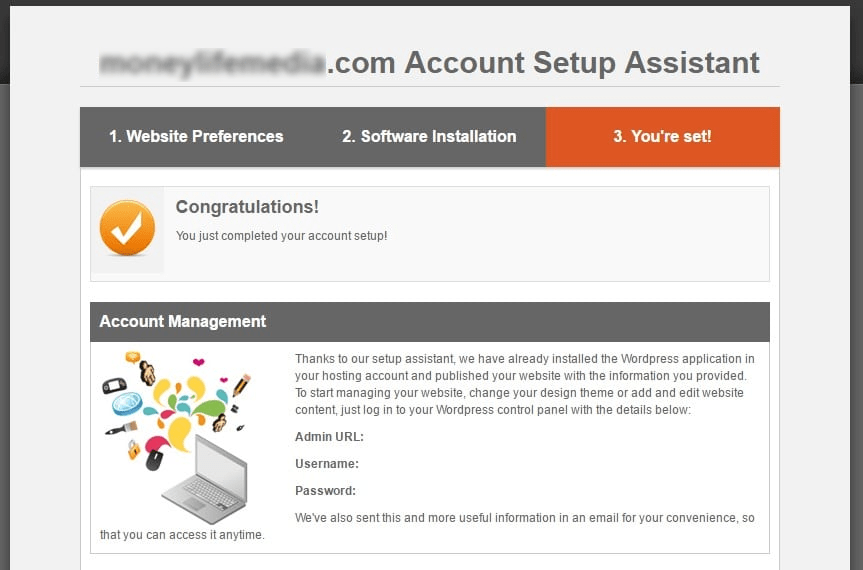863x570 pixels.
Task: Select the Website Preferences step tab
Action: coord(196,136)
